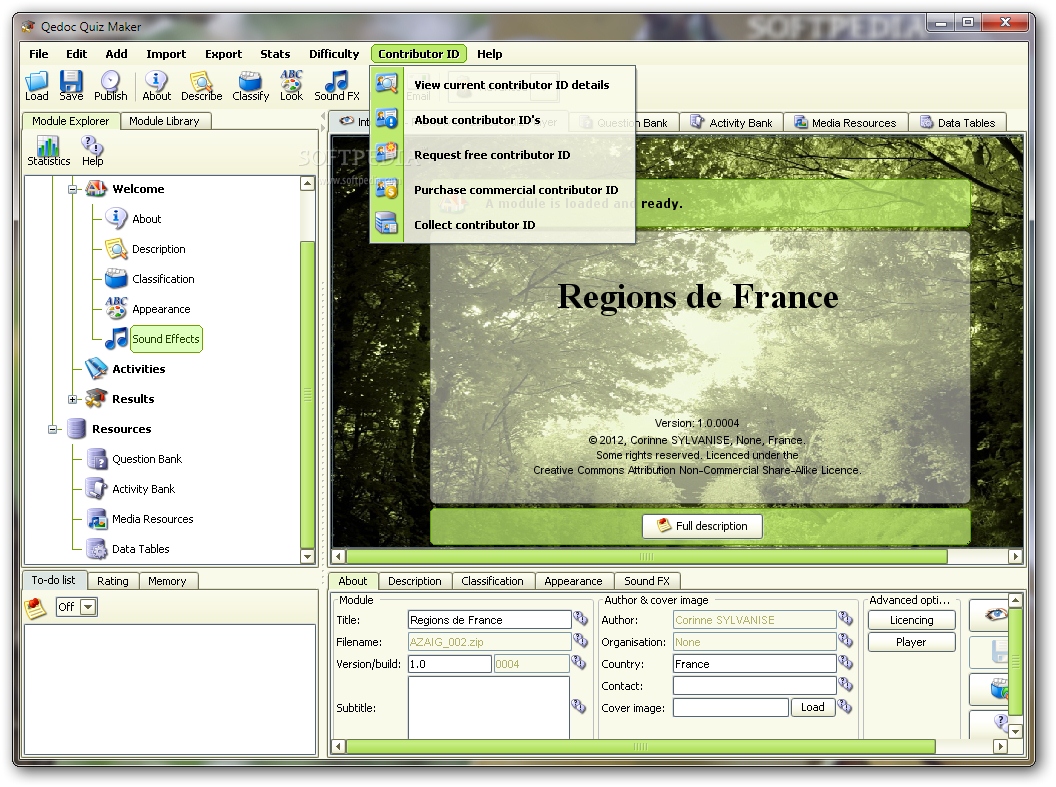Image resolution: width=1056 pixels, height=787 pixels.
Task: Click the Licencing button
Action: [x=911, y=620]
